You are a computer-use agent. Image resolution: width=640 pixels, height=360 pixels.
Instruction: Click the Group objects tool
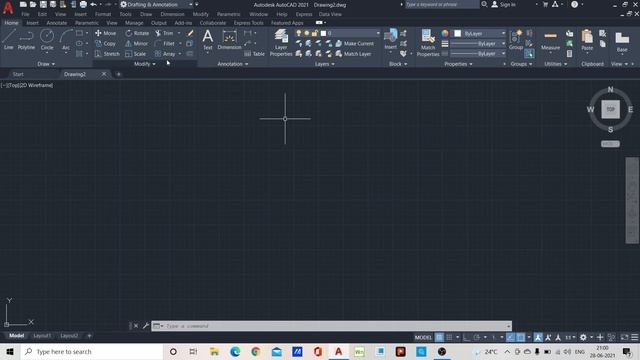click(x=516, y=40)
